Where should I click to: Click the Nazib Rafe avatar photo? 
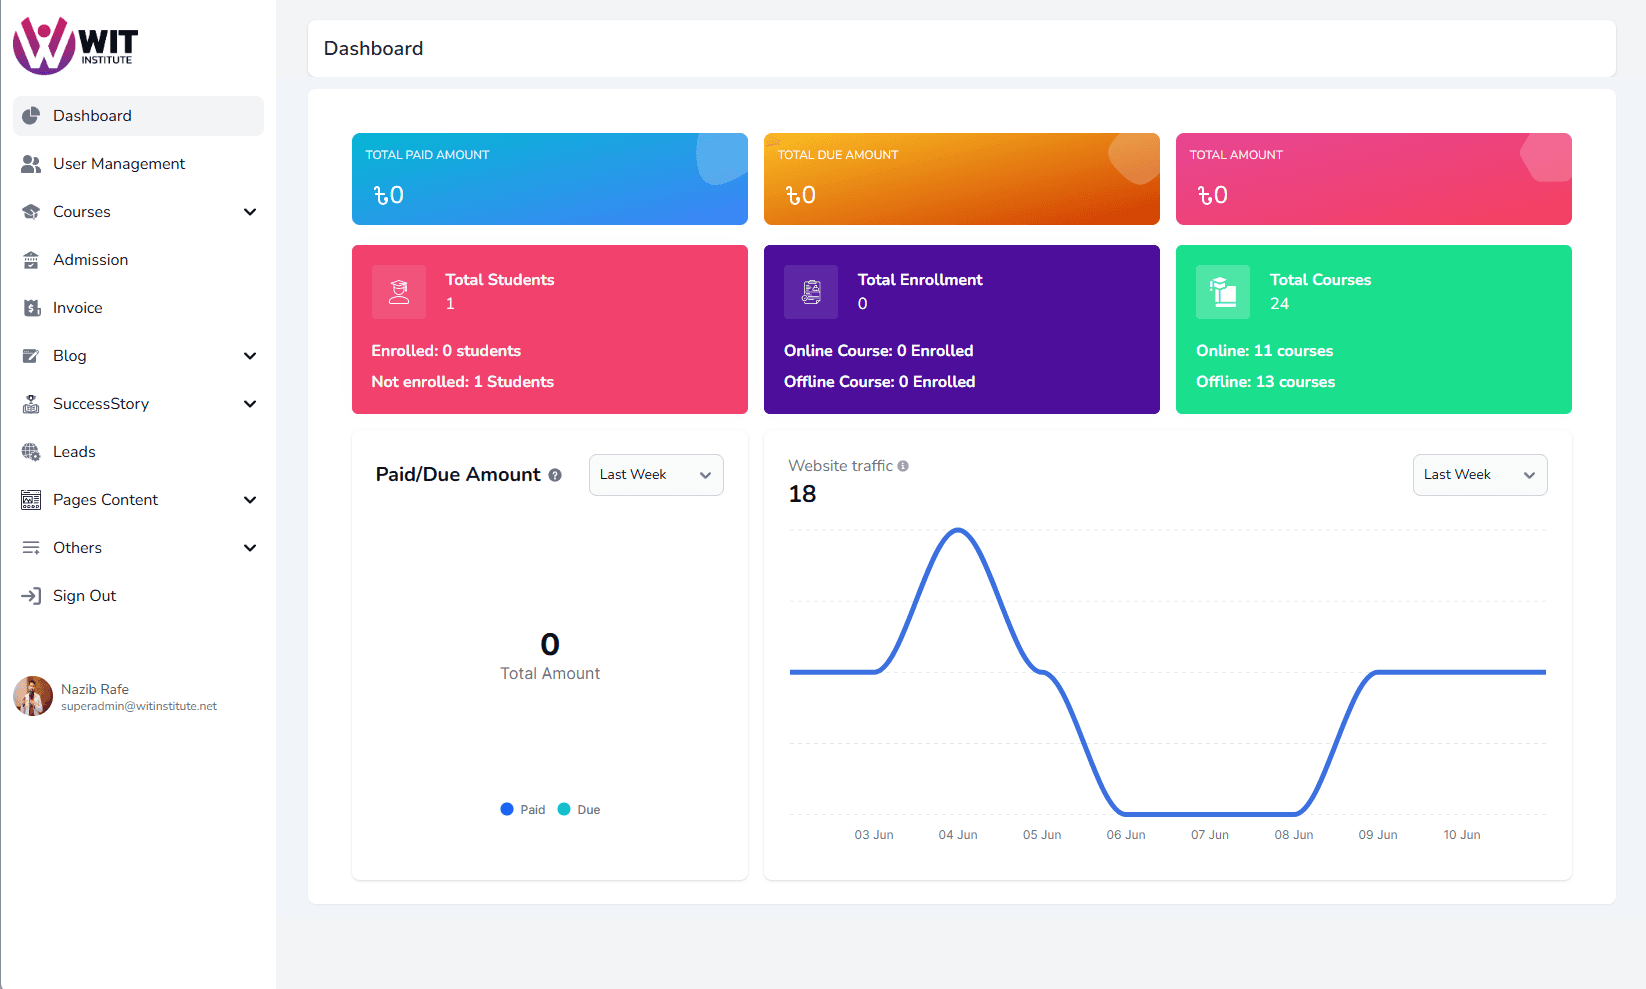click(33, 696)
